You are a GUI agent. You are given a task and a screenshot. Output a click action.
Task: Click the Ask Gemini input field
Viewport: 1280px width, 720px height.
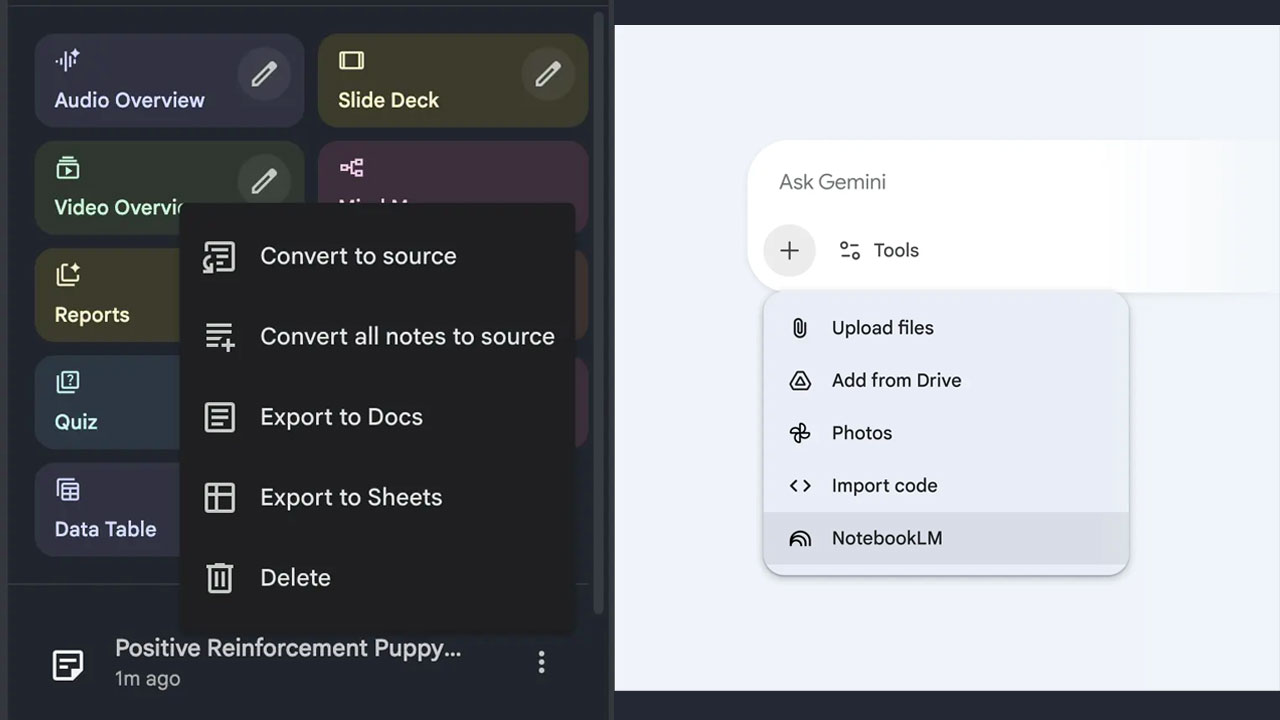[1000, 182]
